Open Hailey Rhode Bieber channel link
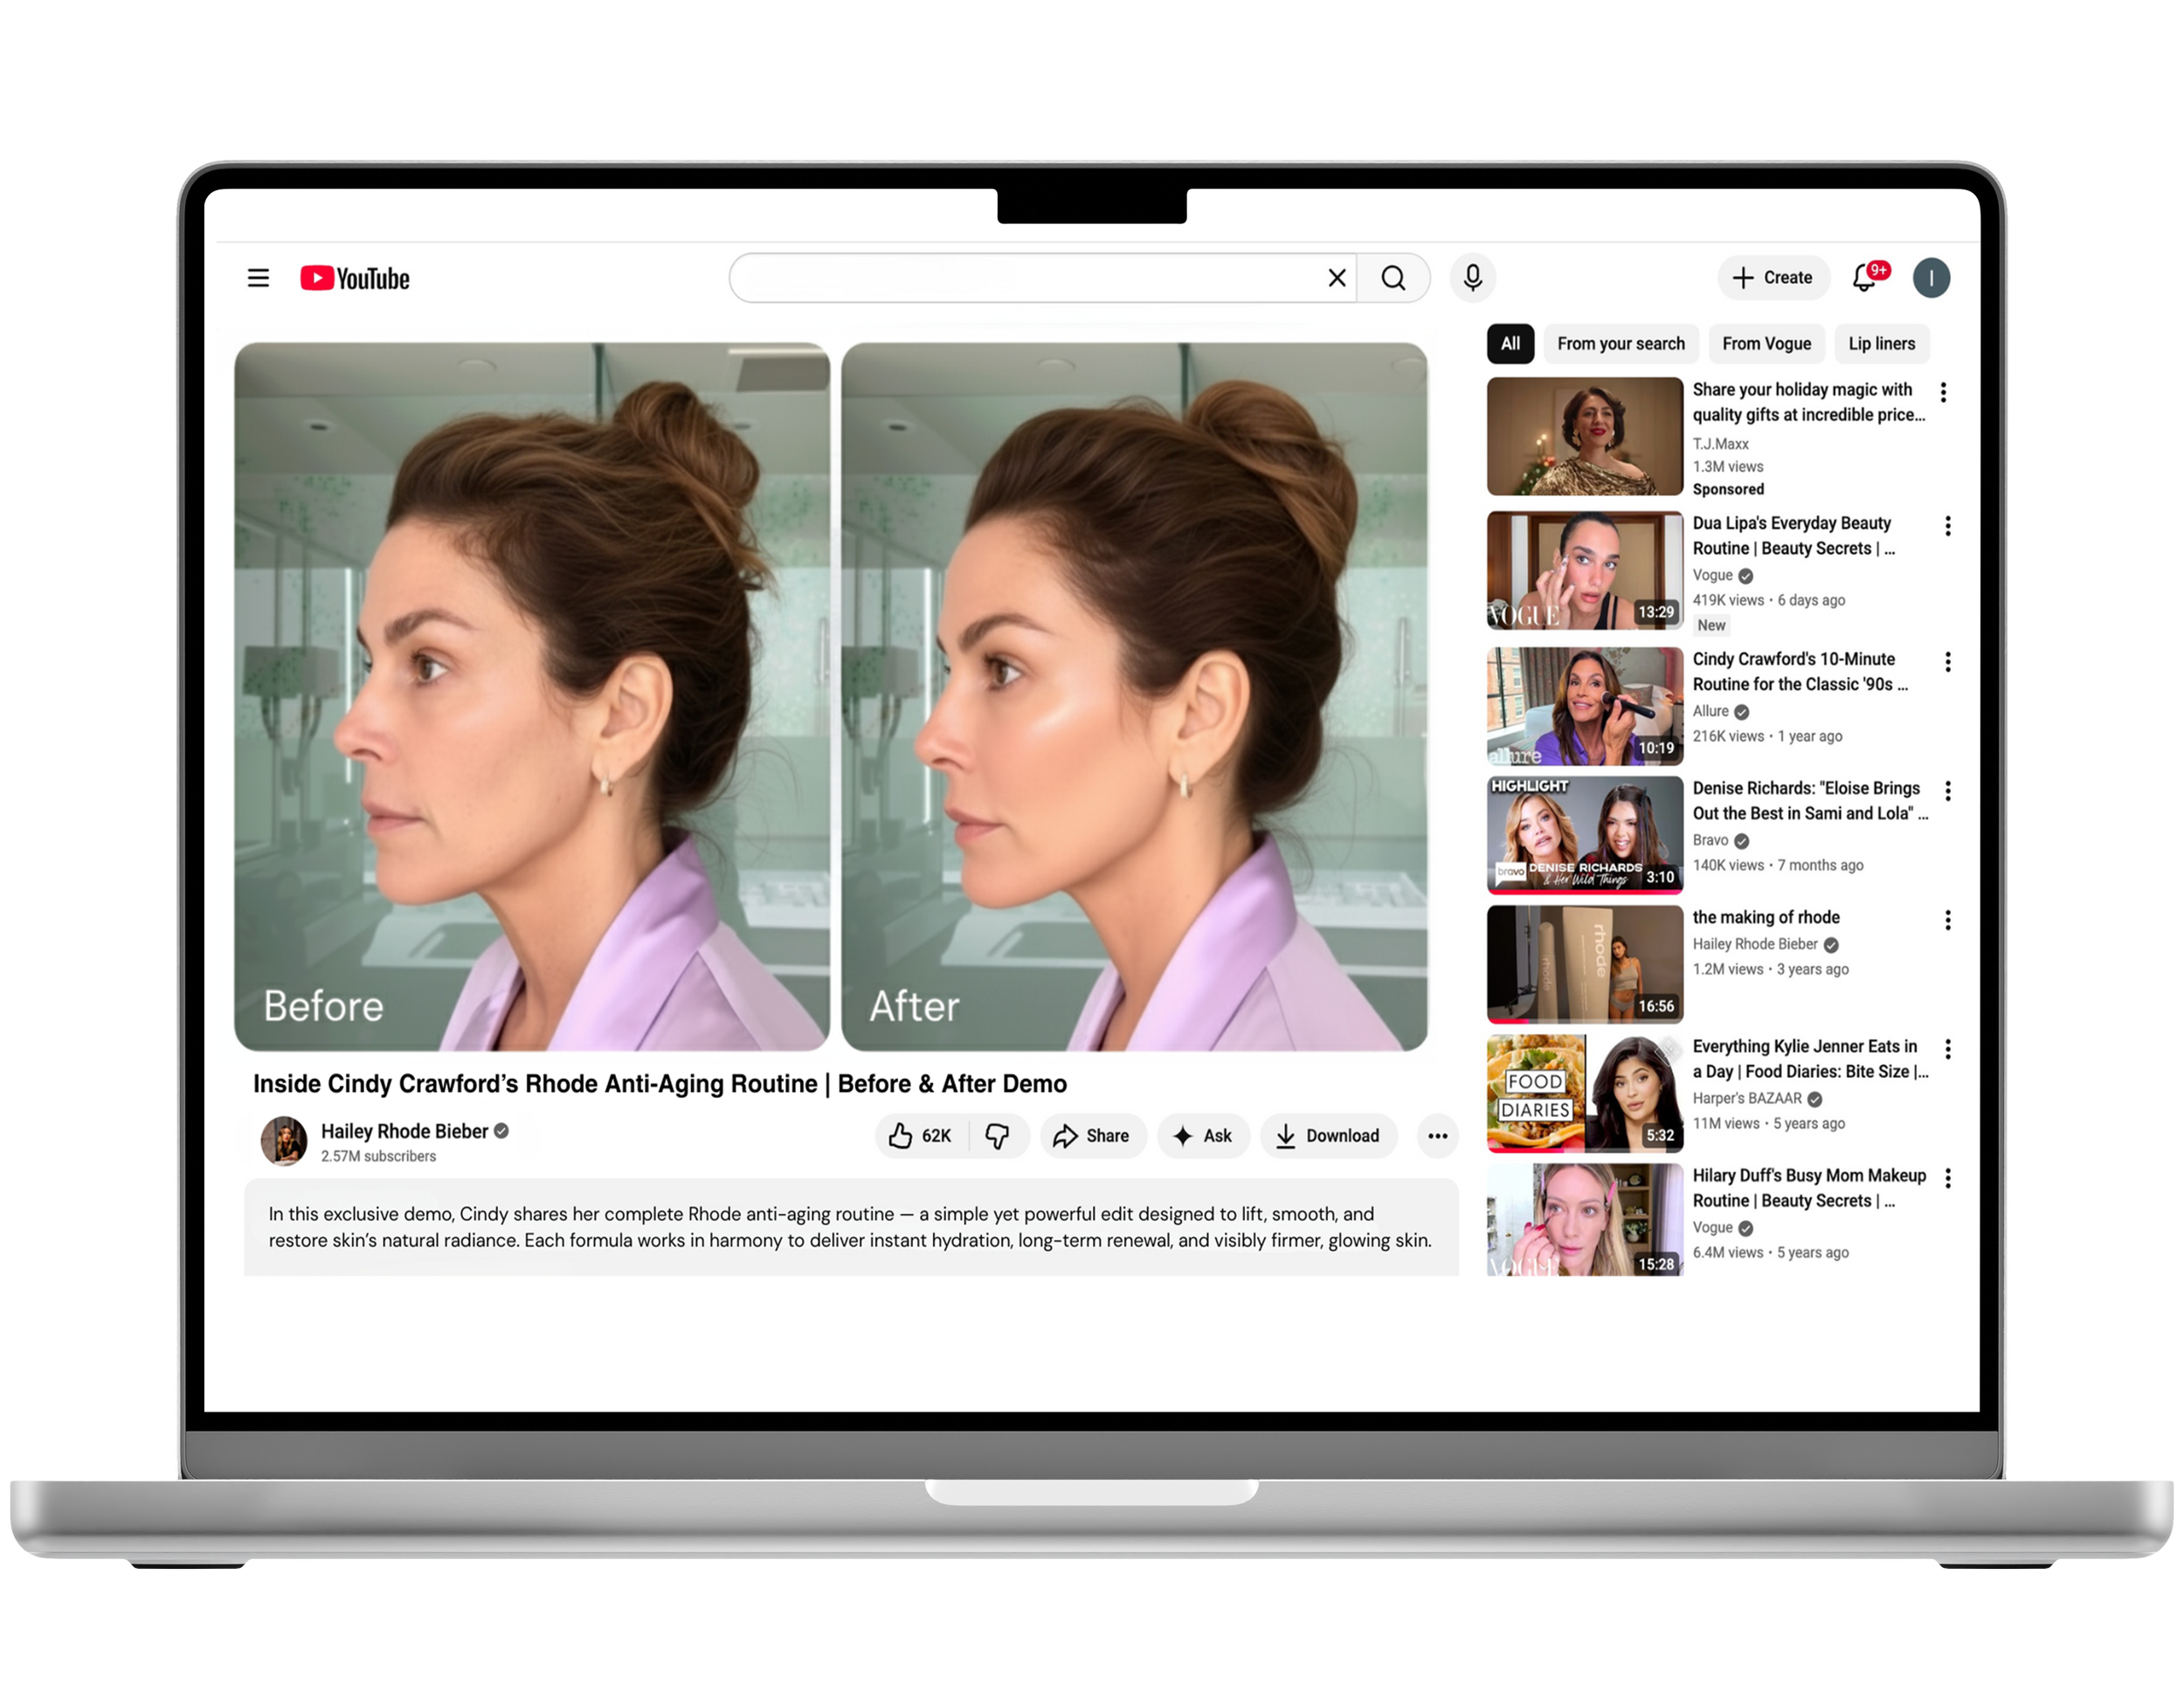The height and width of the screenshot is (1698, 2184). (x=404, y=1131)
